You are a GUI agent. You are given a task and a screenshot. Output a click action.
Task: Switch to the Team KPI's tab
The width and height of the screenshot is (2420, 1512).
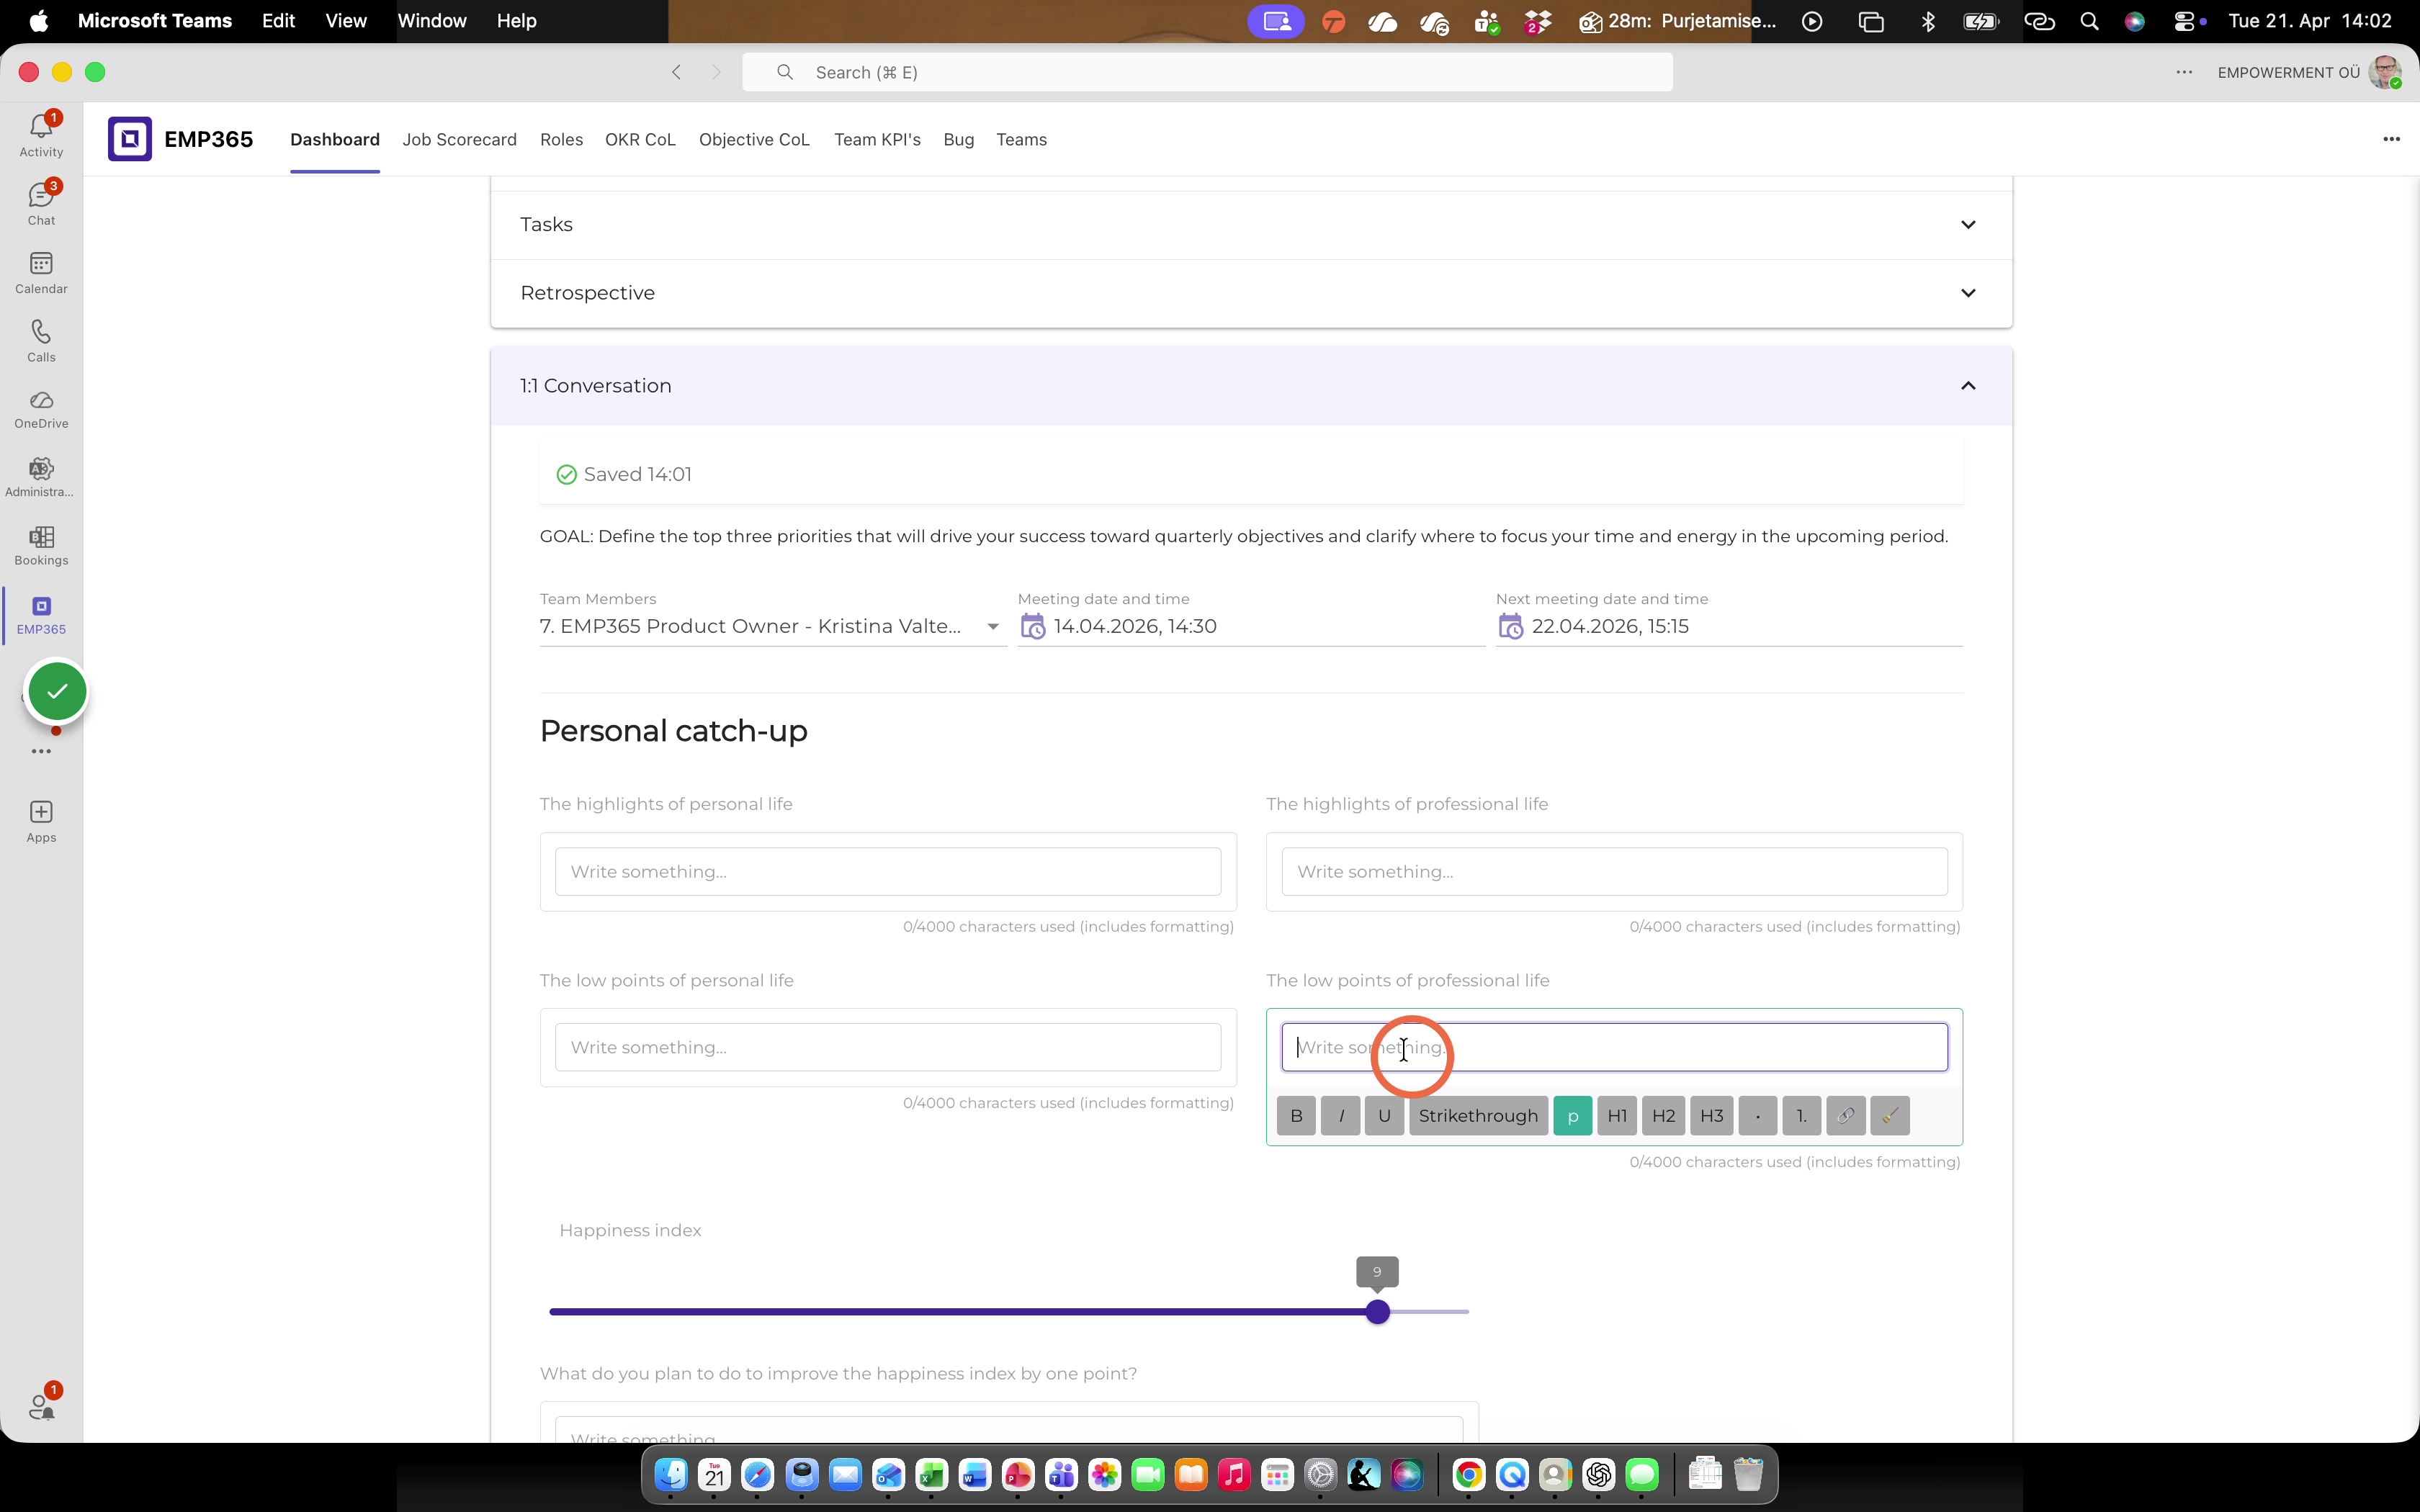pos(877,139)
